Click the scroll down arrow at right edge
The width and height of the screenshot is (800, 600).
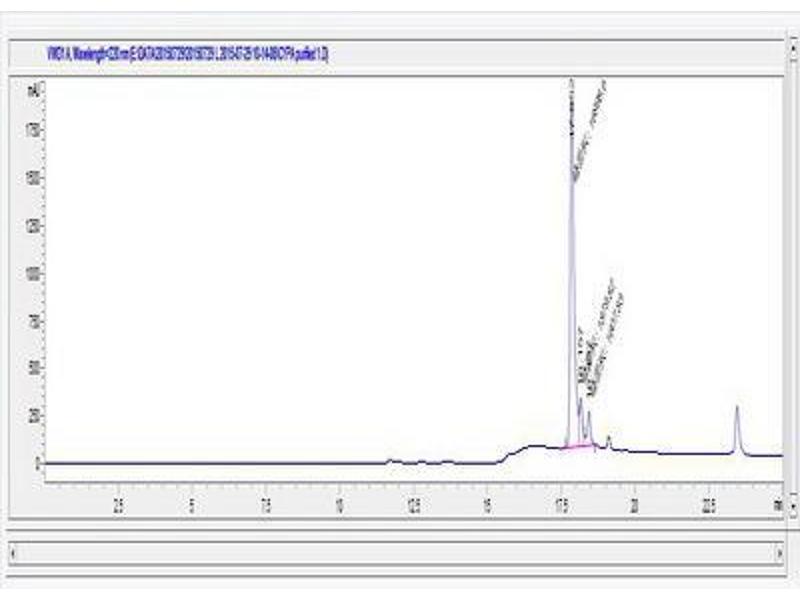(793, 509)
